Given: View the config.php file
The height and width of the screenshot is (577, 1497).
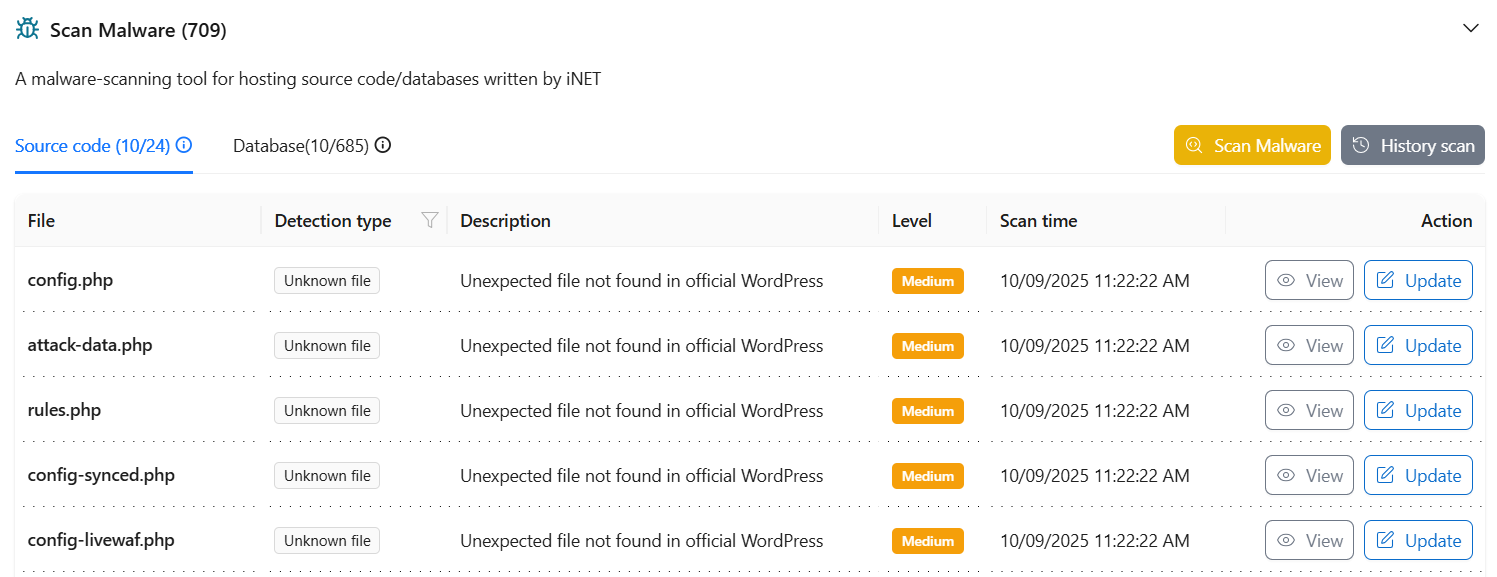Looking at the screenshot, I should (1309, 280).
